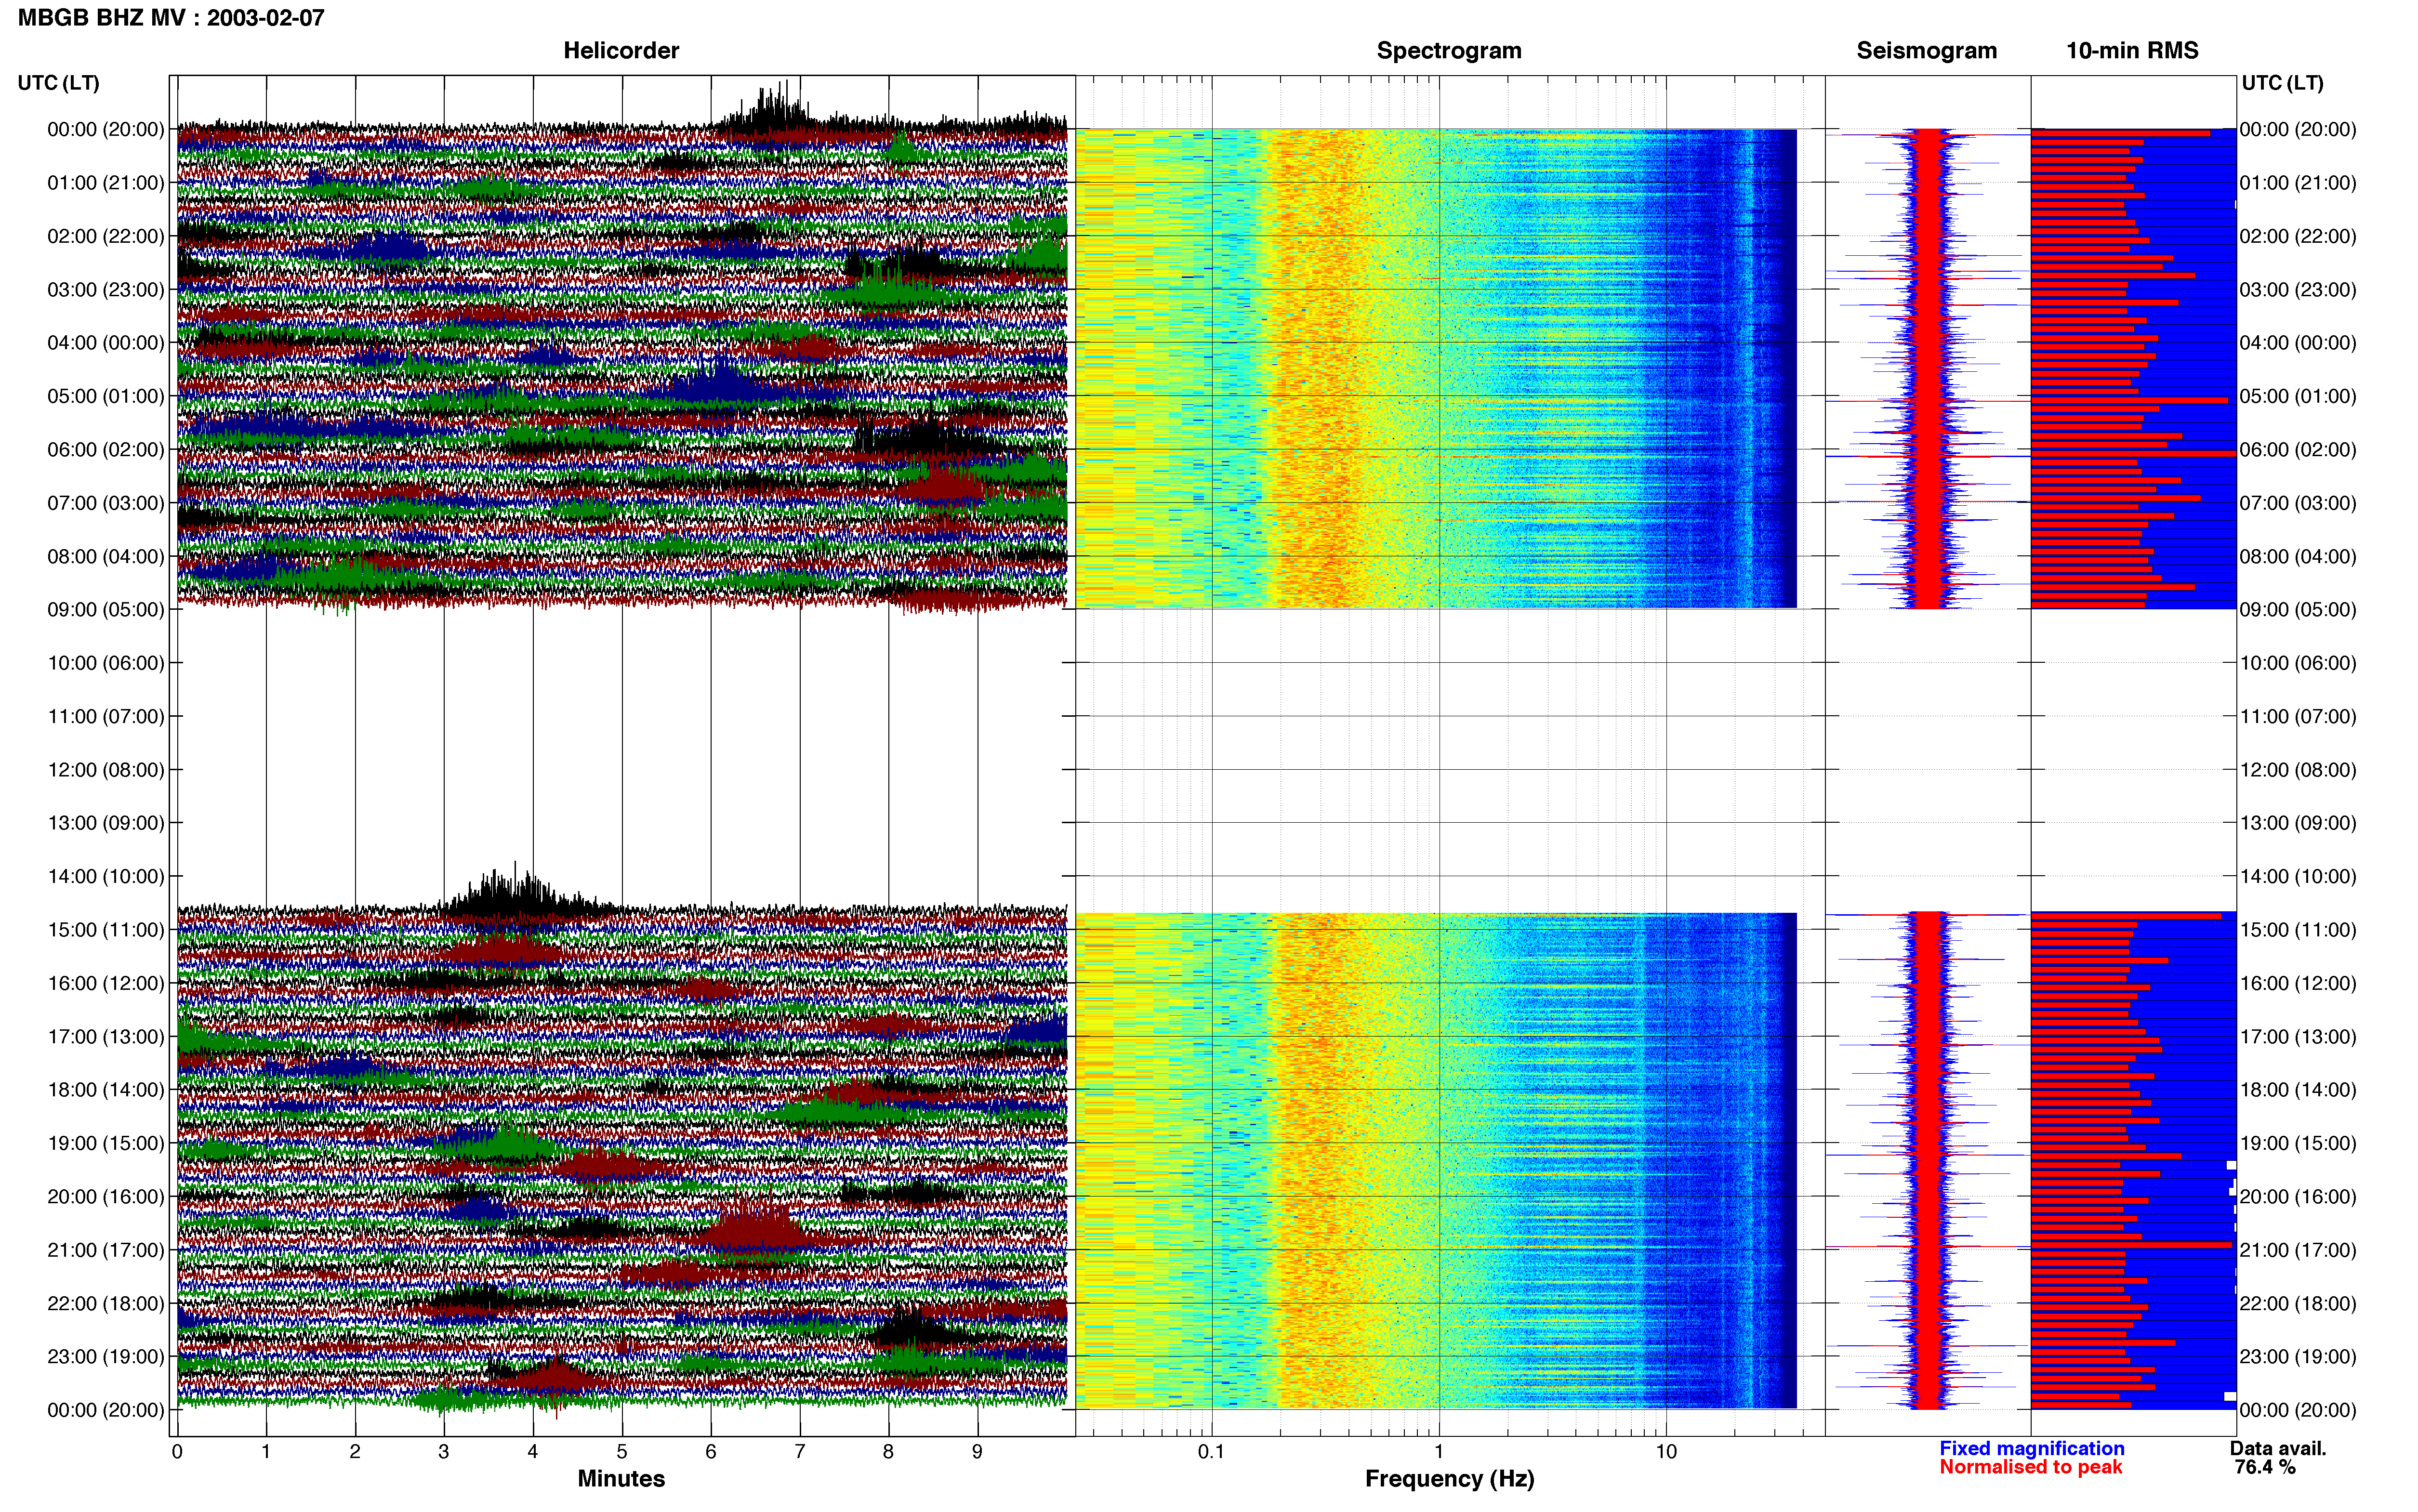Click the left '17:00 (13:00)' time label
Viewport: 2418px width, 1512px height.
point(105,1036)
